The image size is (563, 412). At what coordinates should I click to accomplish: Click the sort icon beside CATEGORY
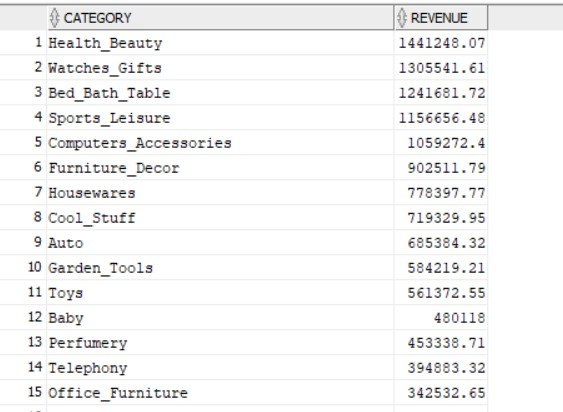pyautogui.click(x=54, y=18)
